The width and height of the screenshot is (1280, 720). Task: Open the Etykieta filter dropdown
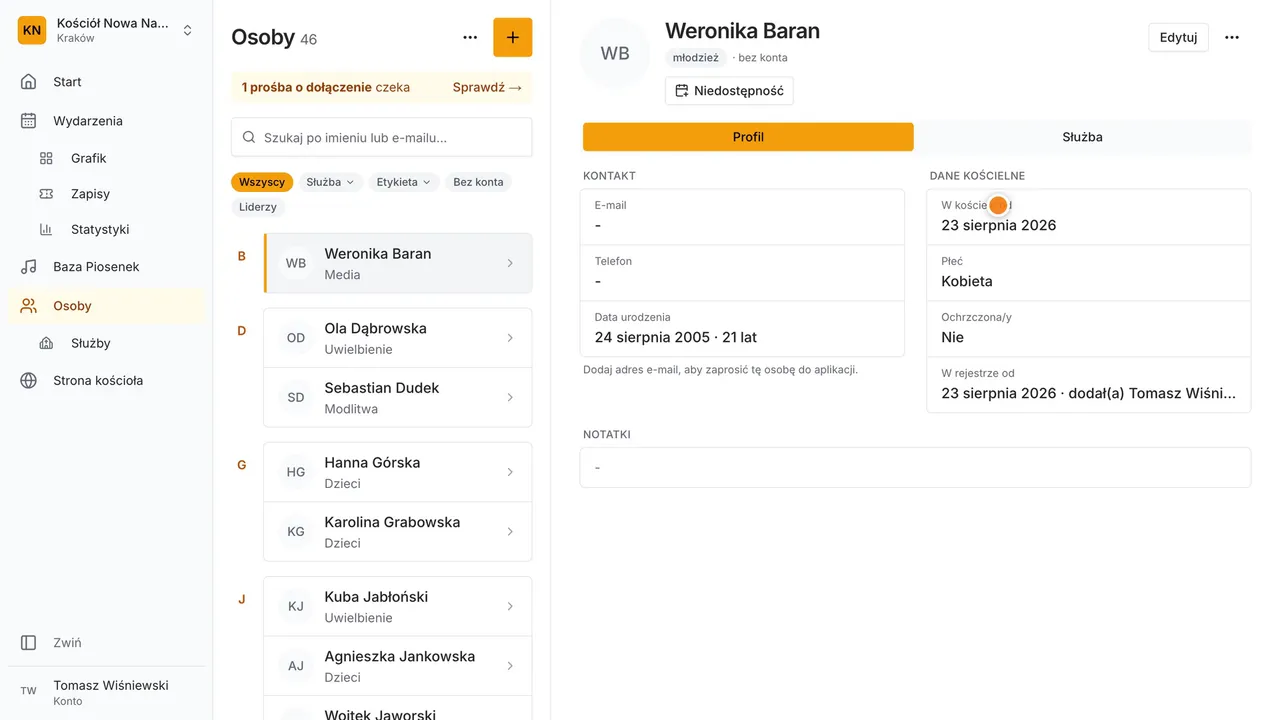[x=404, y=182]
